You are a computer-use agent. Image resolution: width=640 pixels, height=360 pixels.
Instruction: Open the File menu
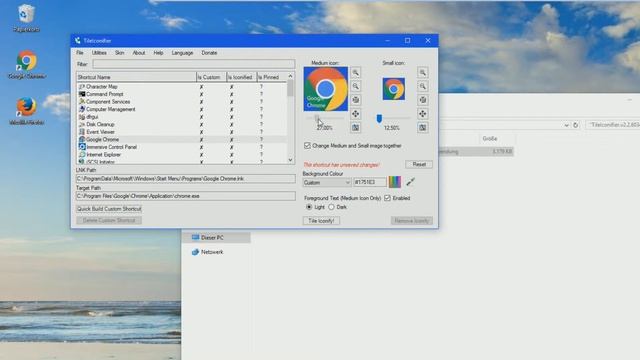pyautogui.click(x=80, y=53)
